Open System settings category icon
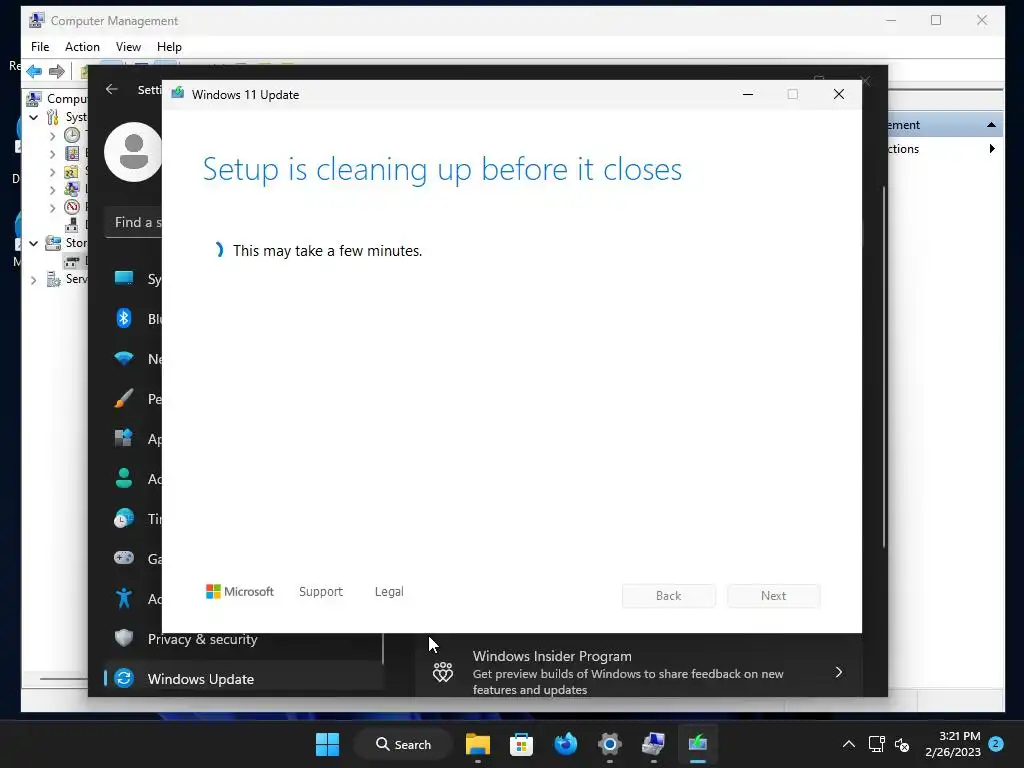Viewport: 1024px width, 768px height. click(x=123, y=278)
